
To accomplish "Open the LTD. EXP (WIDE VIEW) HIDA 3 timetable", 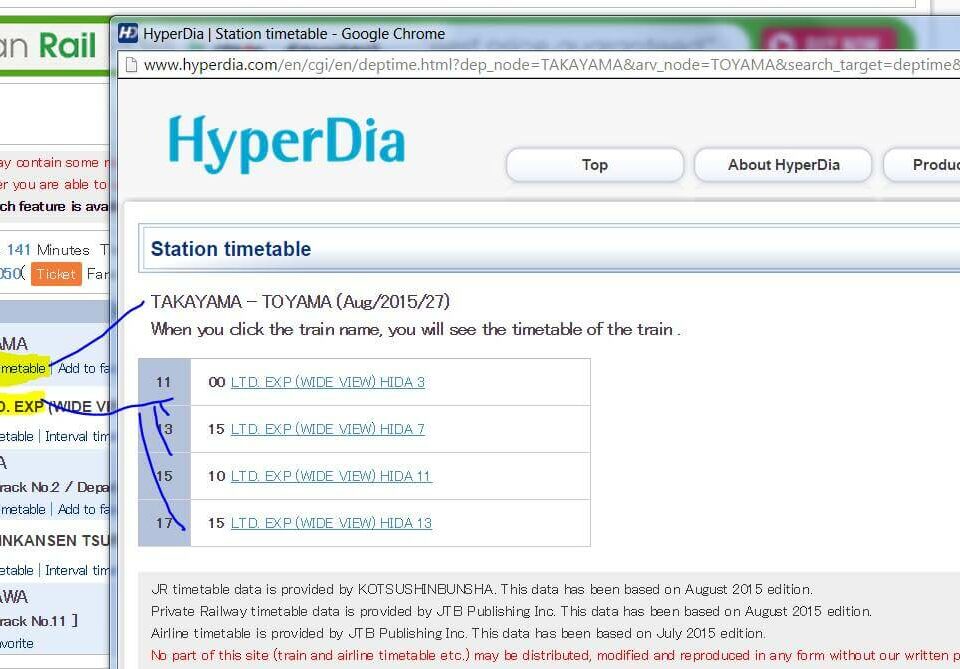I will point(327,382).
